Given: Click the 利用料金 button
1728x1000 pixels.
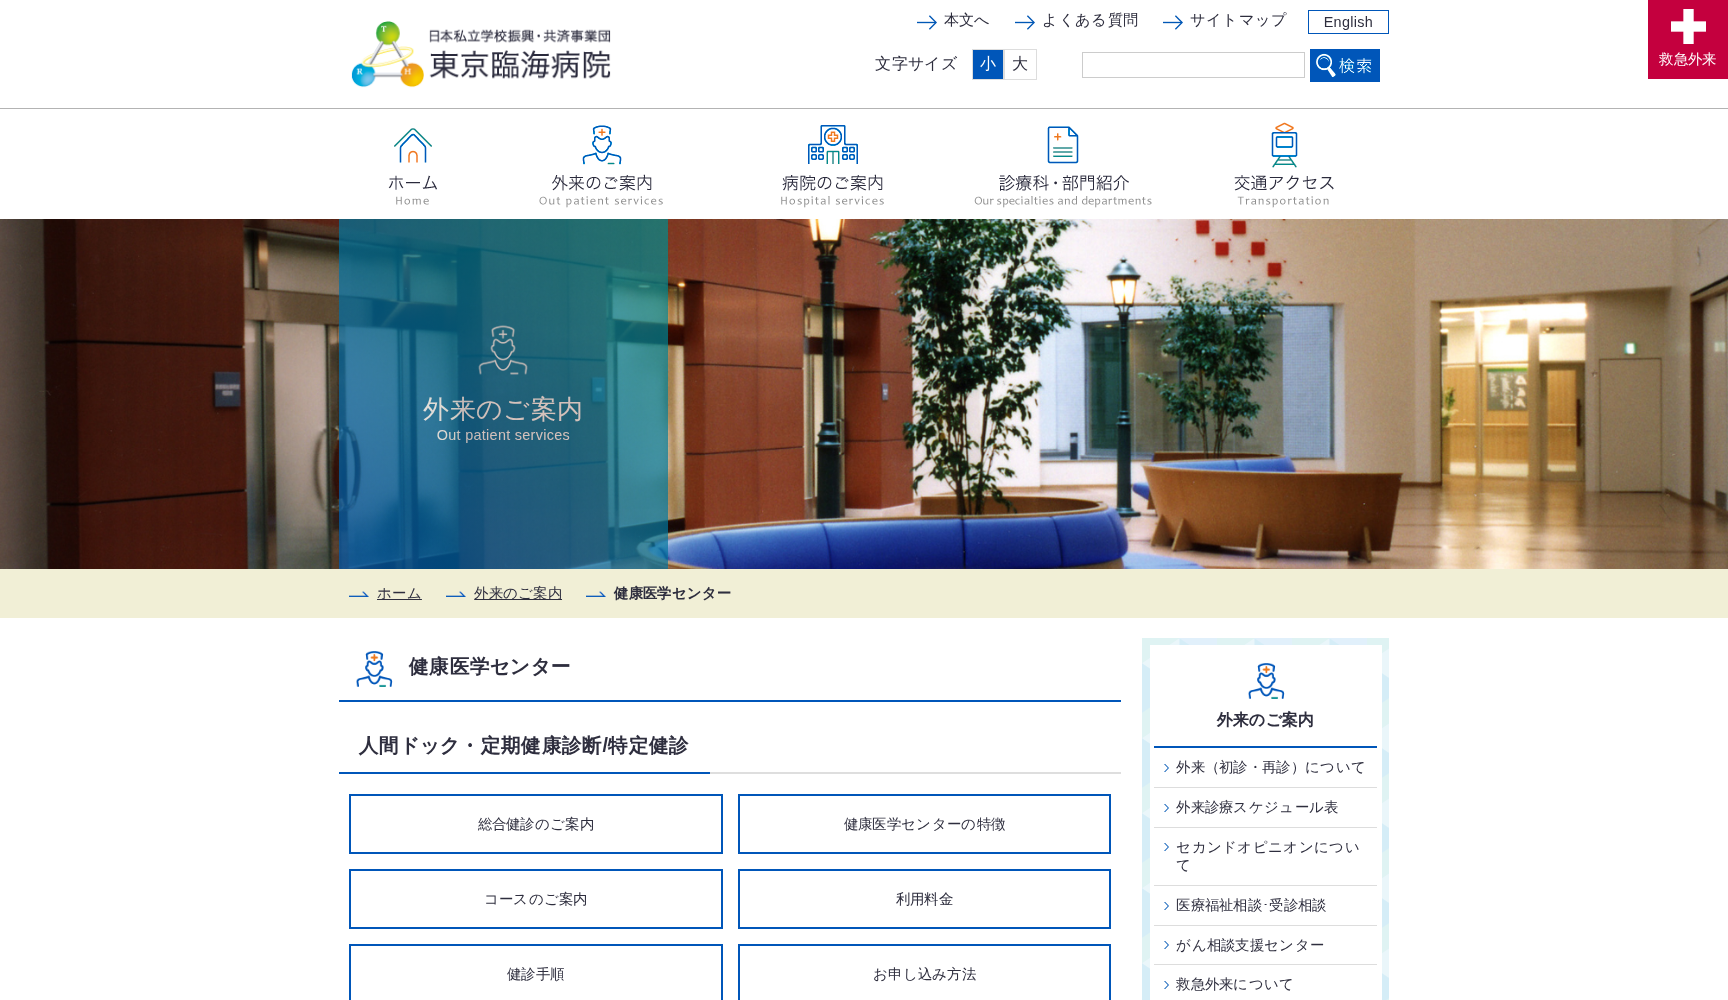Looking at the screenshot, I should (923, 898).
